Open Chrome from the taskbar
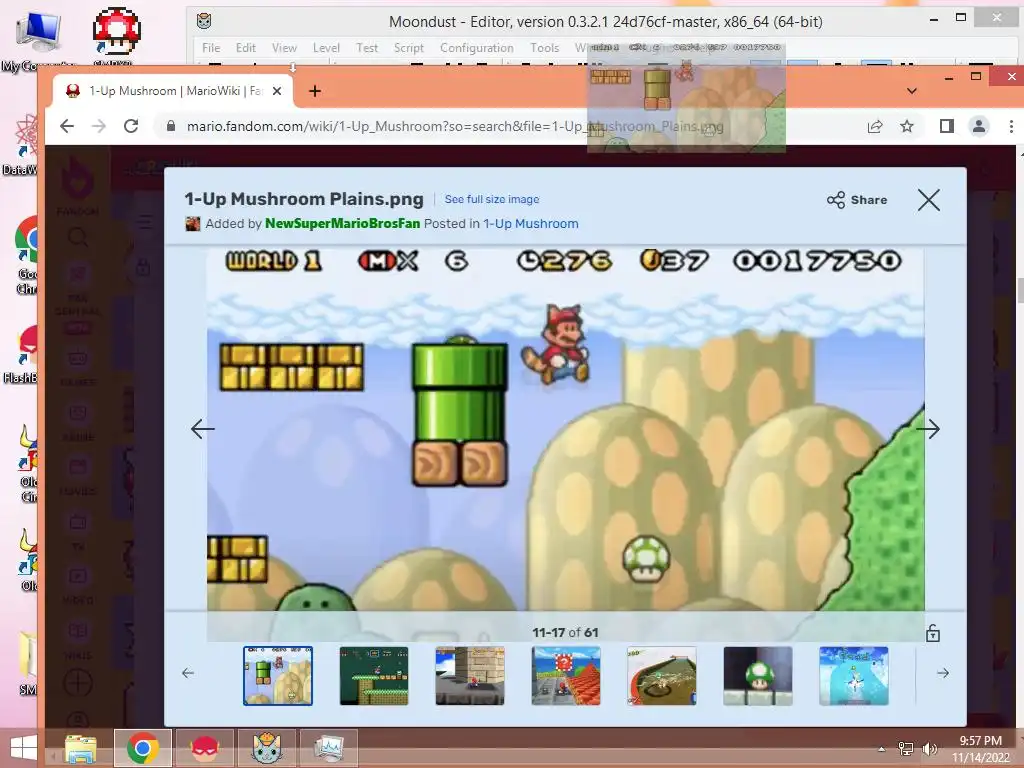This screenshot has width=1024, height=768. (x=143, y=748)
